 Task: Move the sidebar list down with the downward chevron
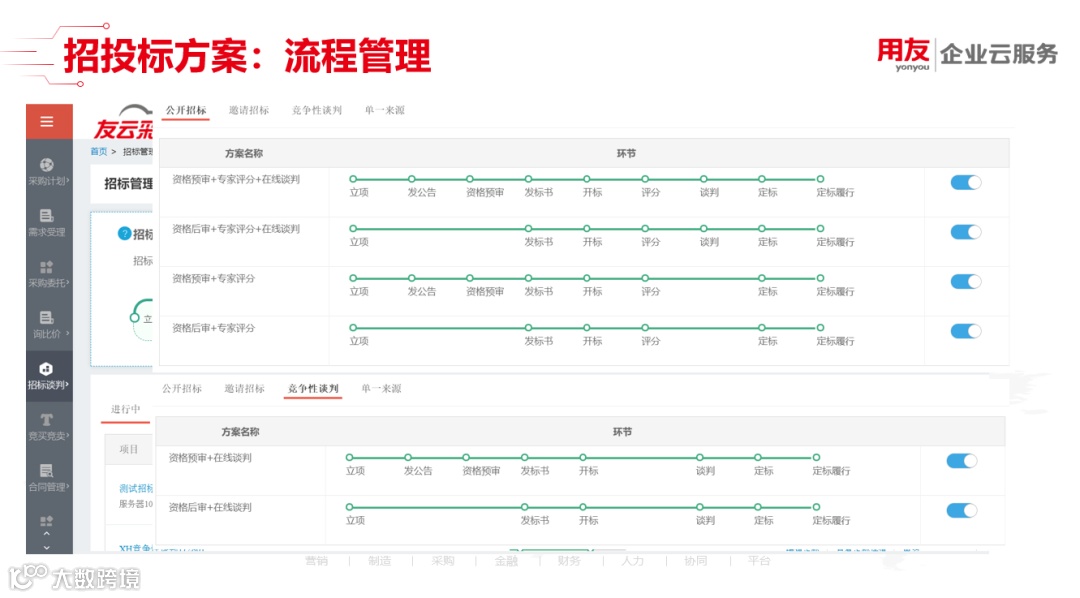tap(47, 547)
